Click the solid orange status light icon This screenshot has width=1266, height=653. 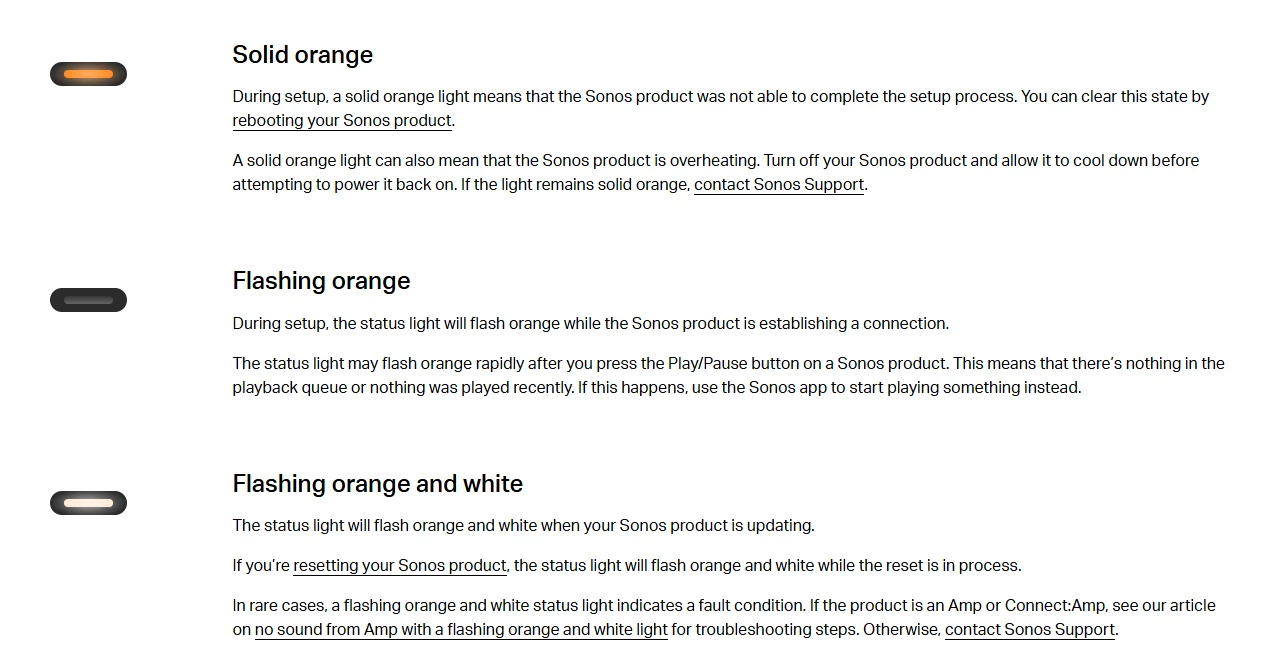click(88, 74)
